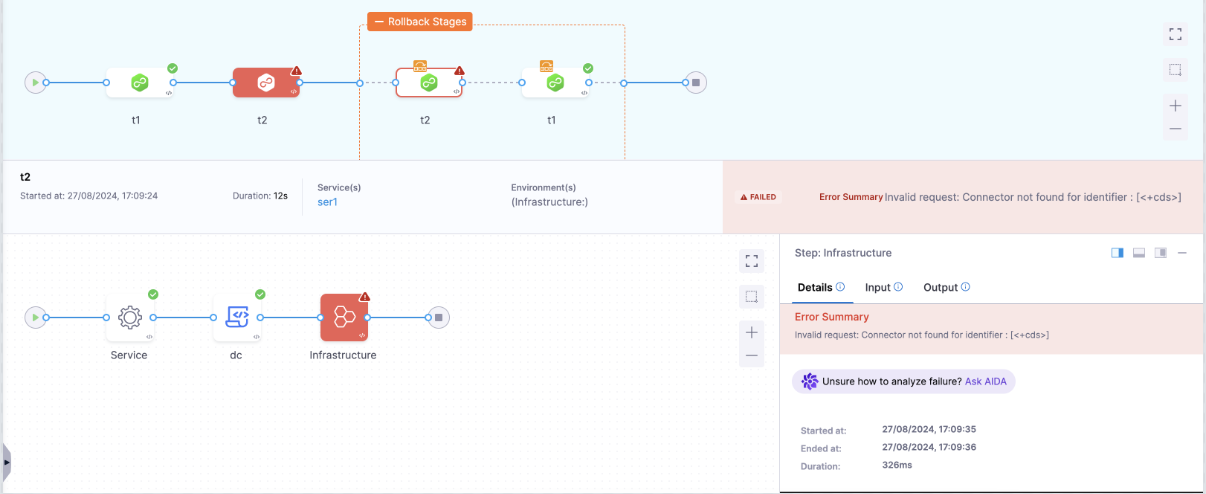Fit the upper stage graph to screen

point(1175,33)
